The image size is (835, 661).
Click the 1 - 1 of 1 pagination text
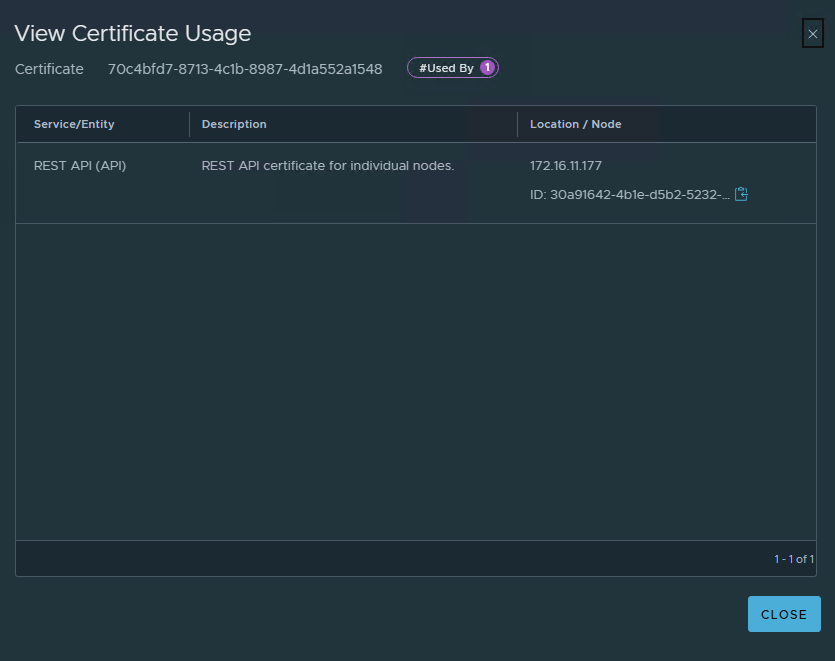coord(793,559)
